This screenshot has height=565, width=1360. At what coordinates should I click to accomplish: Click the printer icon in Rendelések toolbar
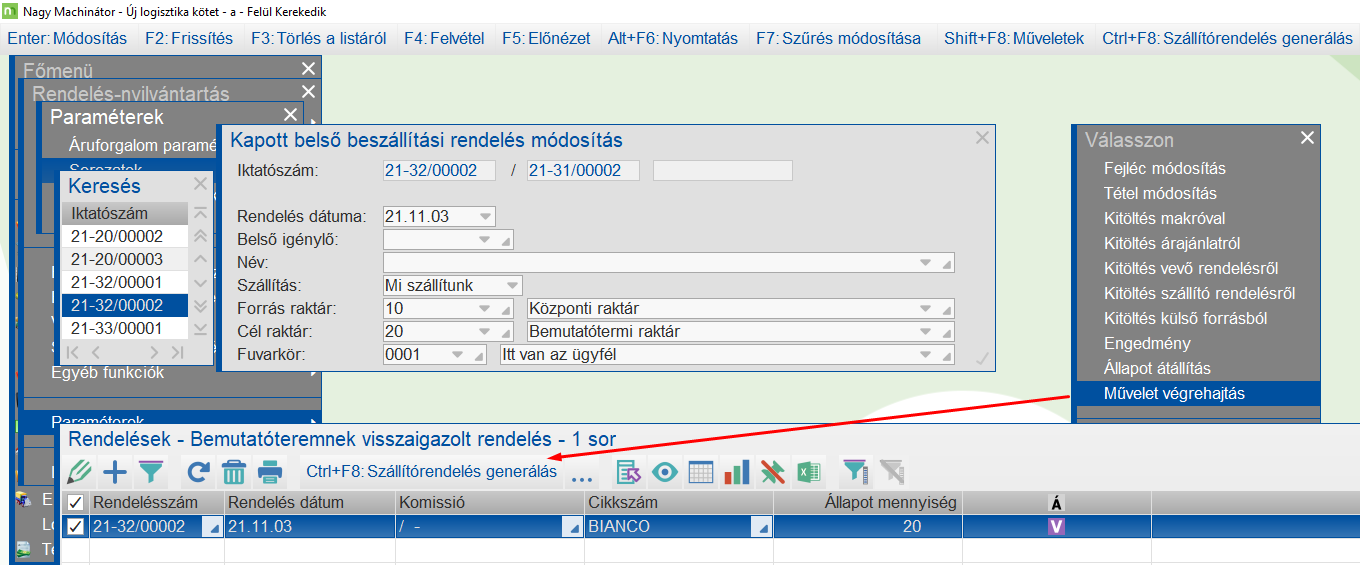270,472
